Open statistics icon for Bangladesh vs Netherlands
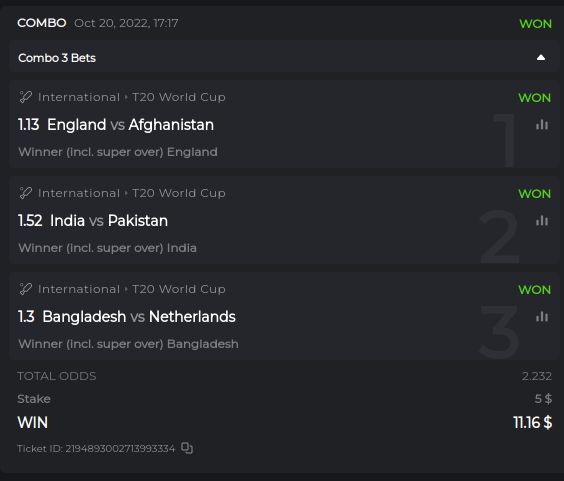This screenshot has height=481, width=564. (542, 317)
